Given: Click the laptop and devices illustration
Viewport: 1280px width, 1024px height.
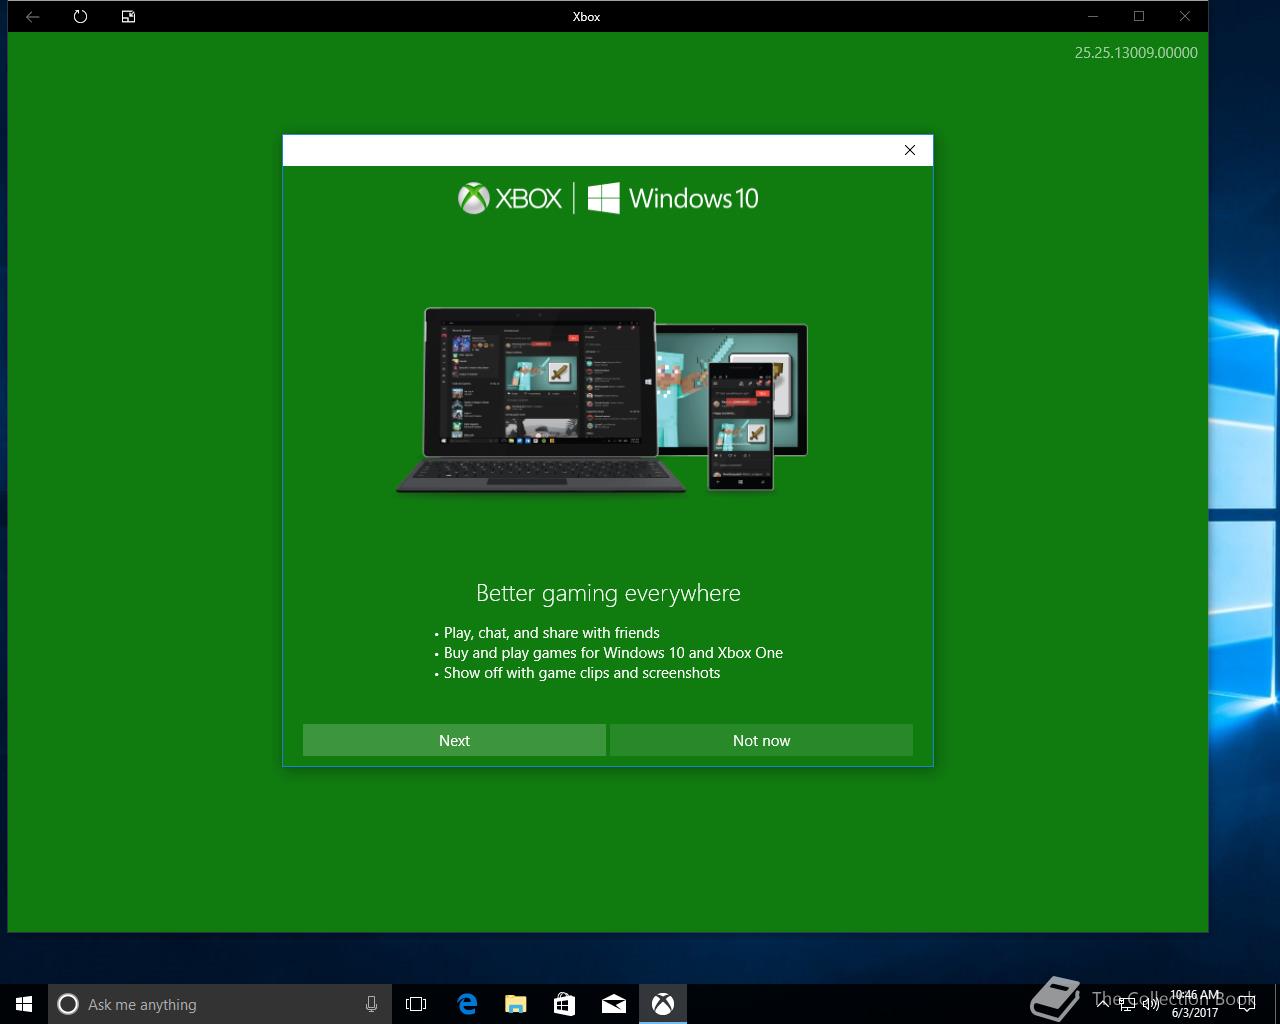Looking at the screenshot, I should coord(602,400).
